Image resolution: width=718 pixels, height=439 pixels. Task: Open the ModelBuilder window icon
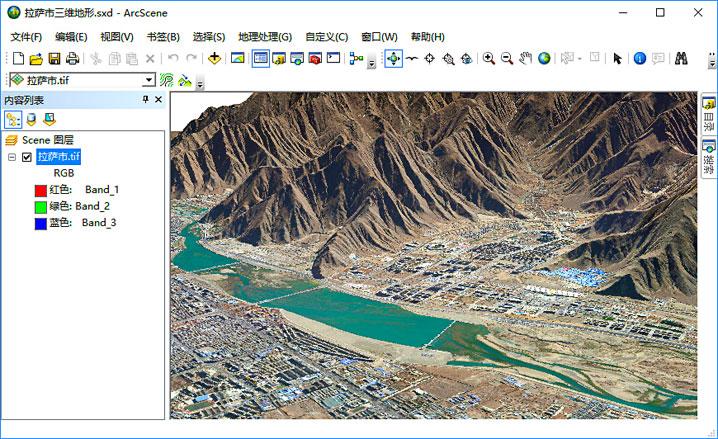click(x=356, y=59)
